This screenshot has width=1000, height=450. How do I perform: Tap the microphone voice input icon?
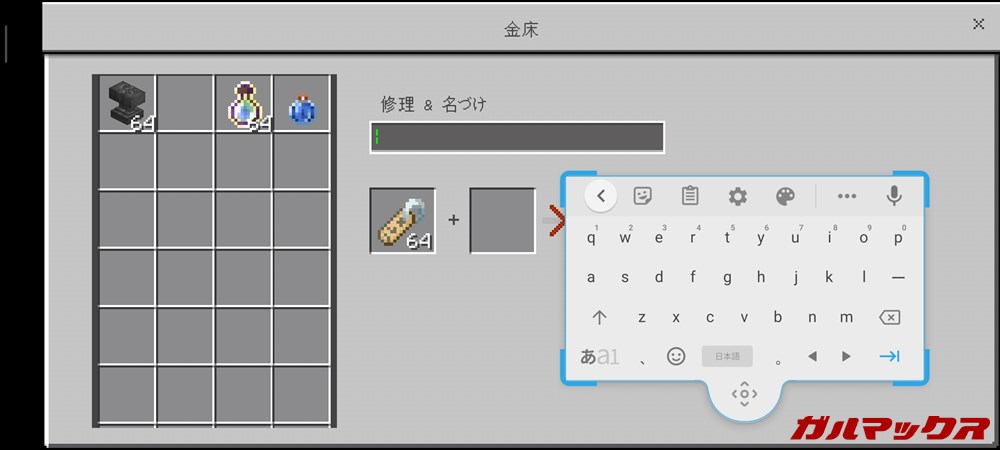(894, 196)
